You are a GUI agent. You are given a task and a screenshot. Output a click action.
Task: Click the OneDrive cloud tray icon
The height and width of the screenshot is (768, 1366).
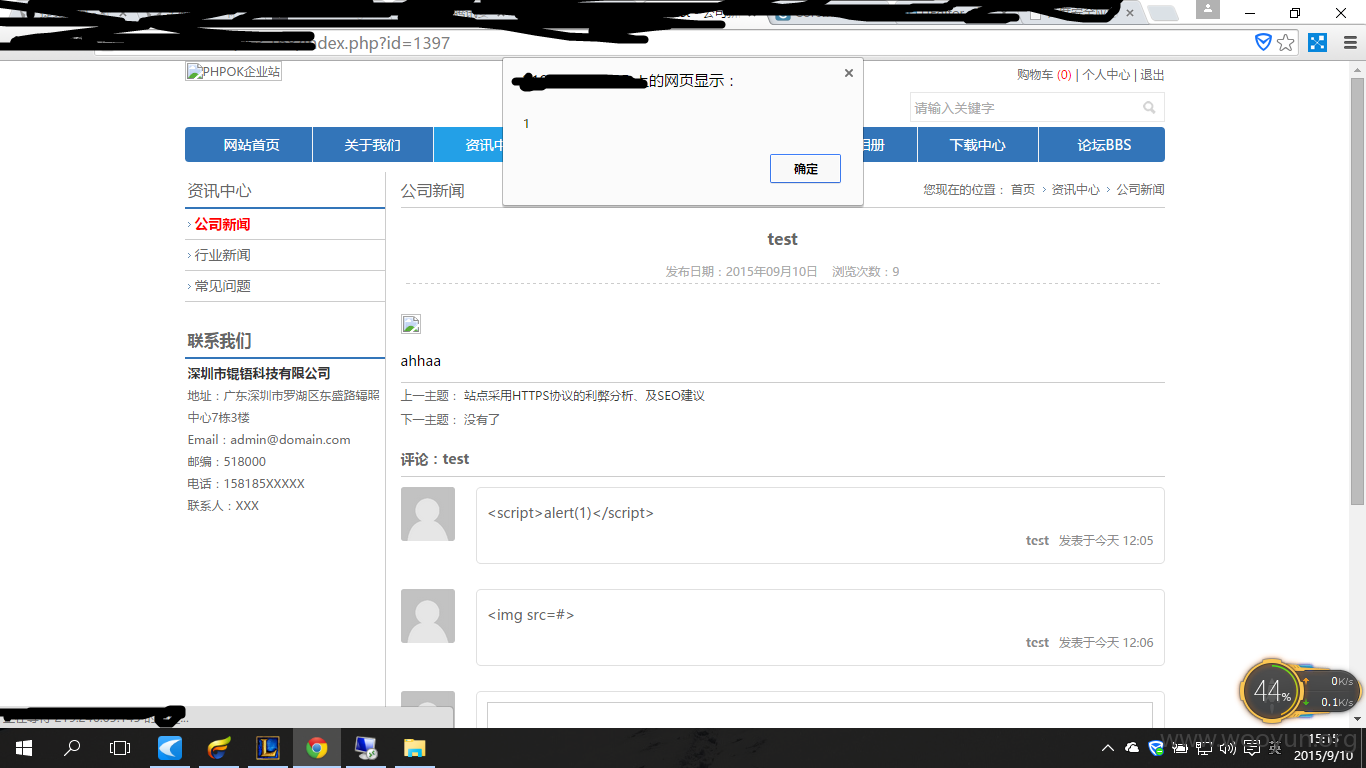point(1132,748)
